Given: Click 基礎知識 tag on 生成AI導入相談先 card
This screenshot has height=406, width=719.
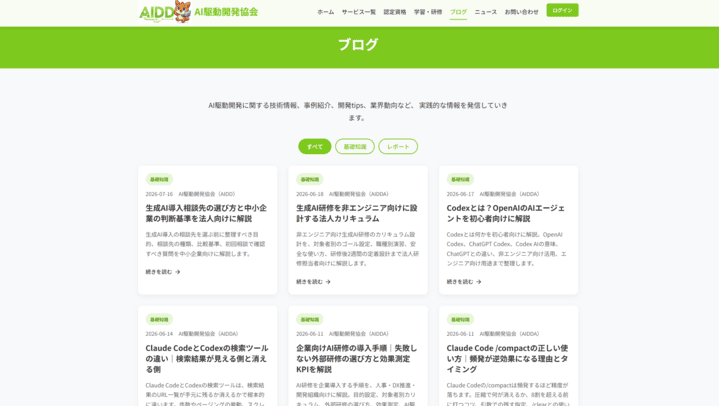Looking at the screenshot, I should [x=159, y=179].
